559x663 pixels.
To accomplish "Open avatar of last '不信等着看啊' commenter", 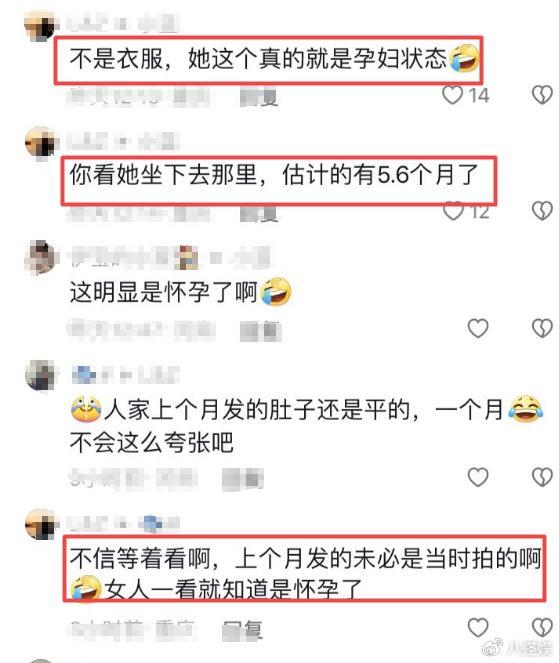I will (41, 524).
